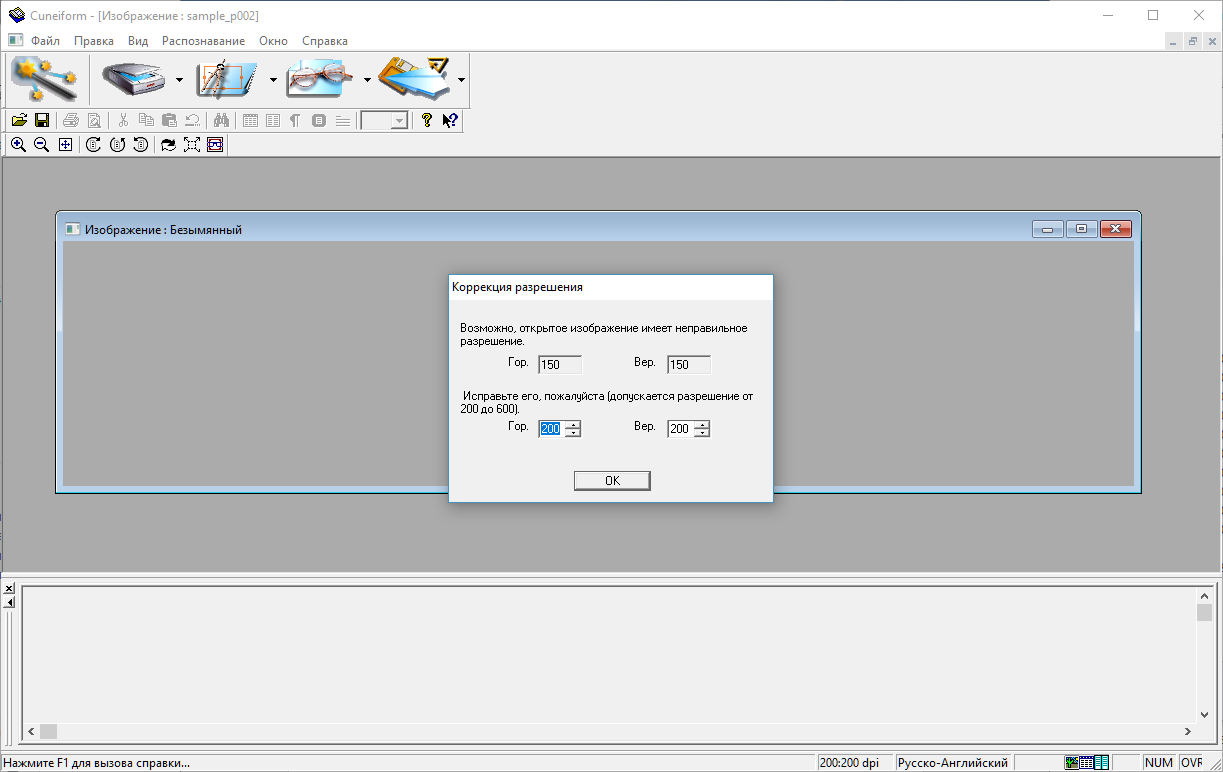
Task: Click the bottom panel's horizontal scrollbar right arrow
Action: [1187, 732]
